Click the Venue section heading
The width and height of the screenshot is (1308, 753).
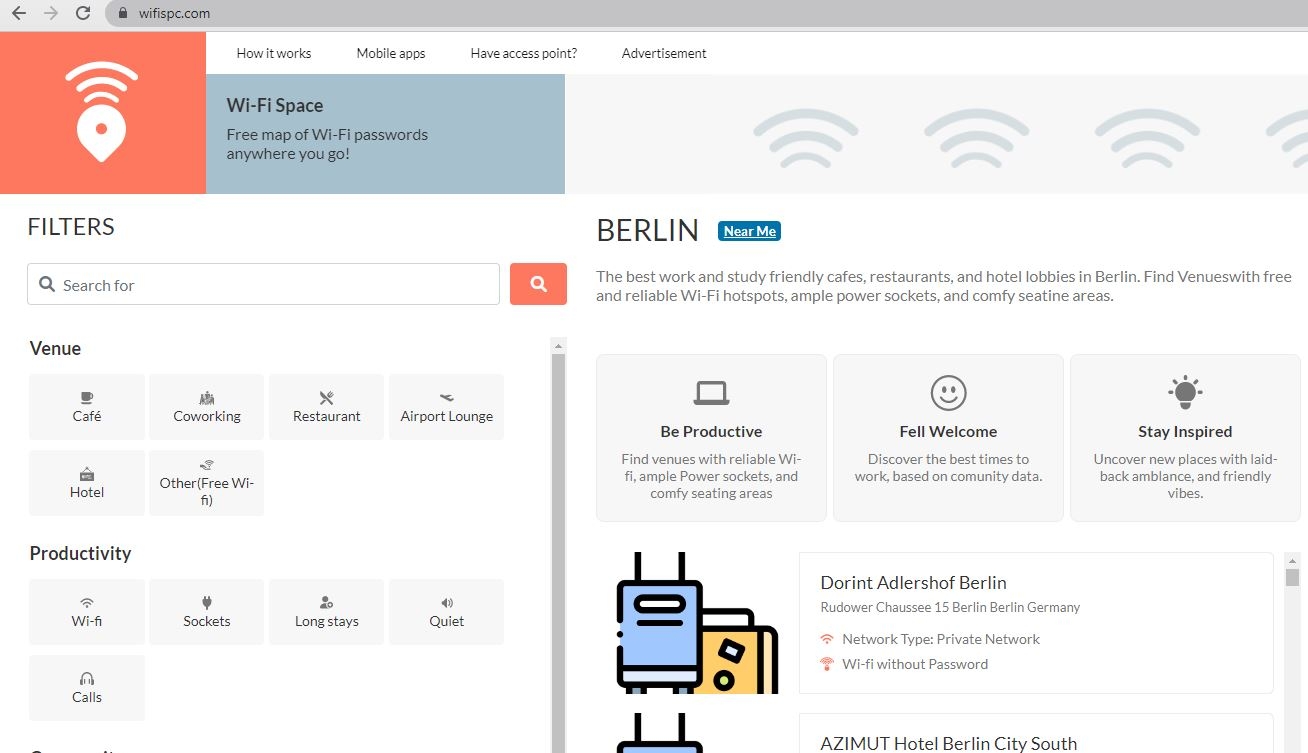(55, 349)
